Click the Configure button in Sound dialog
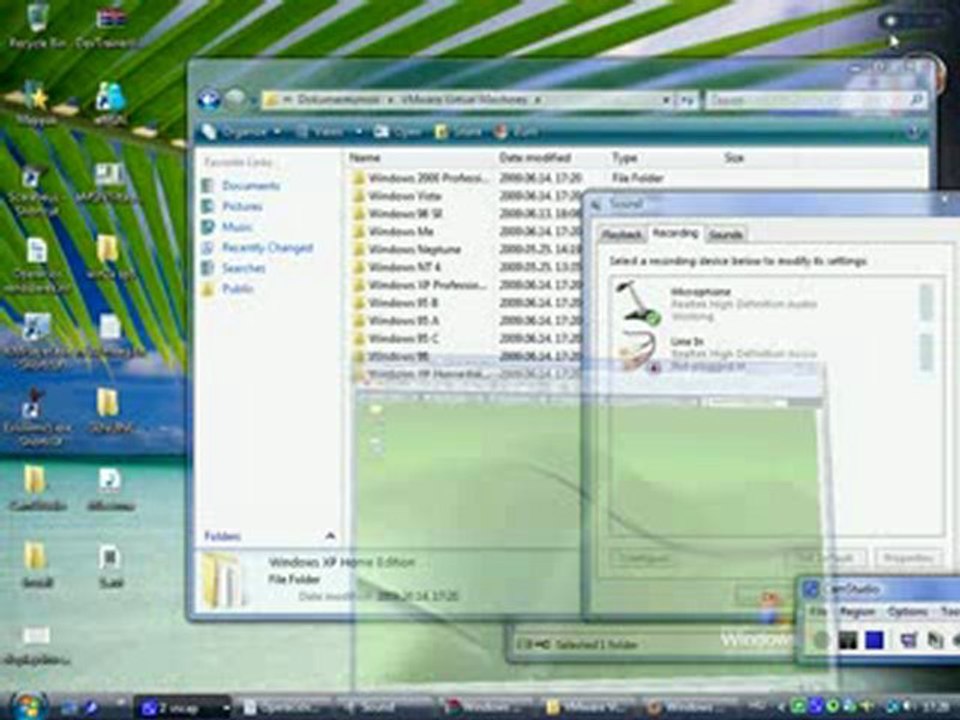This screenshot has width=960, height=720. tap(643, 558)
